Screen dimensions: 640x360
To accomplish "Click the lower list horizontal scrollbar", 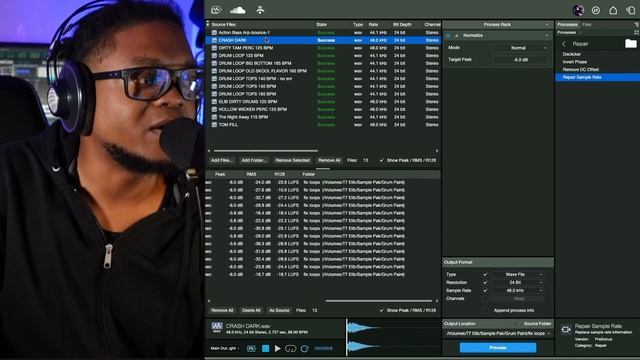I will 379,301.
